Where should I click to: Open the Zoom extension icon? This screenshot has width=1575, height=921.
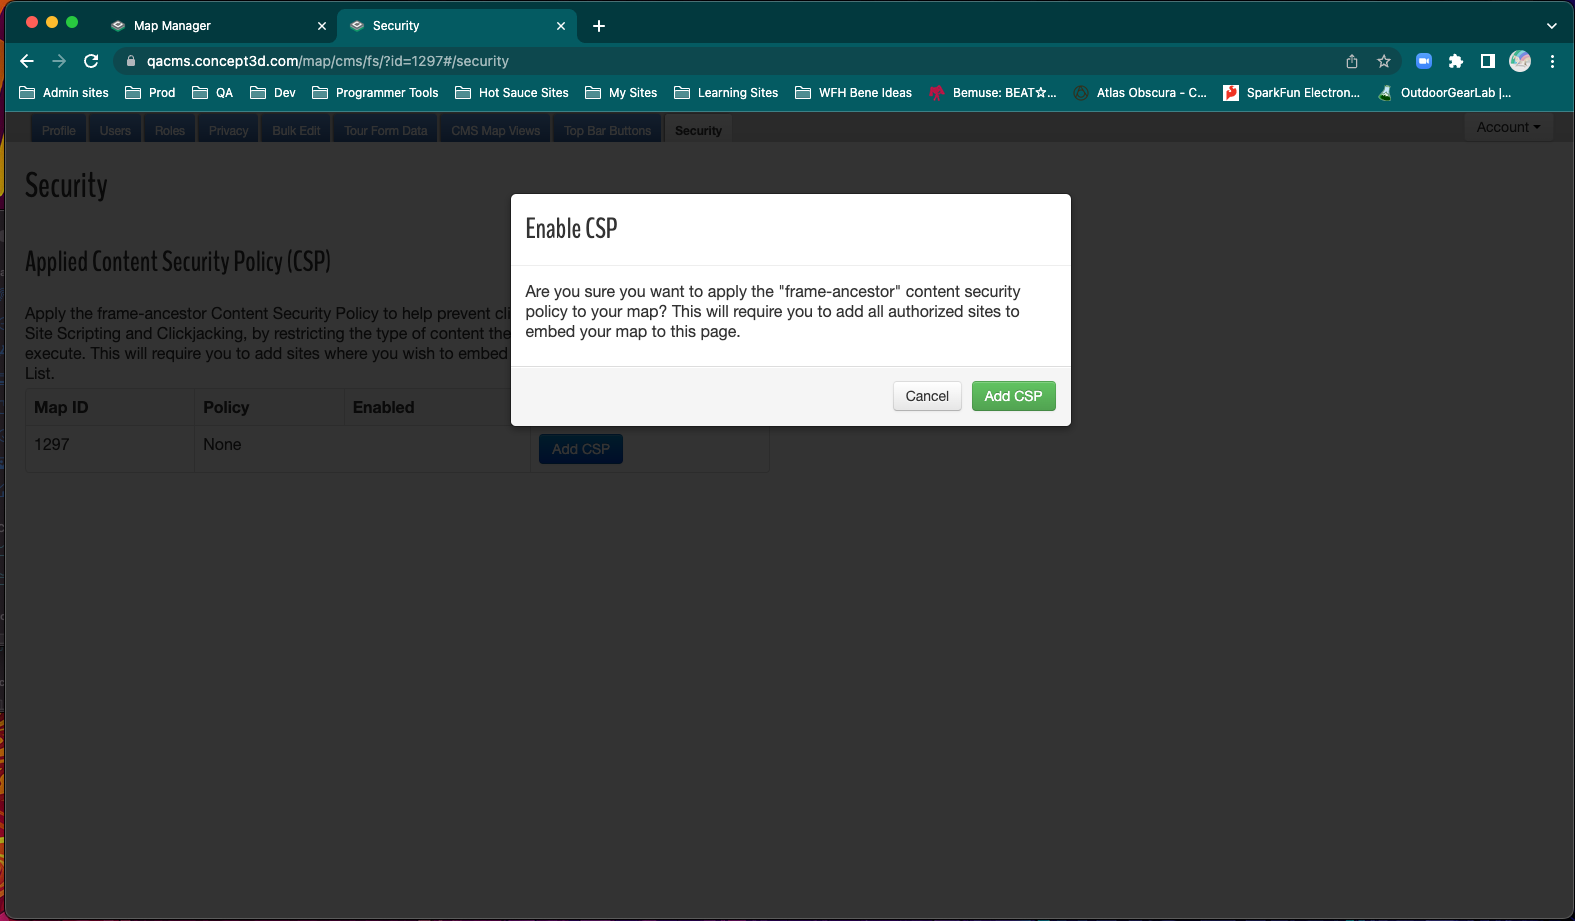coord(1424,61)
